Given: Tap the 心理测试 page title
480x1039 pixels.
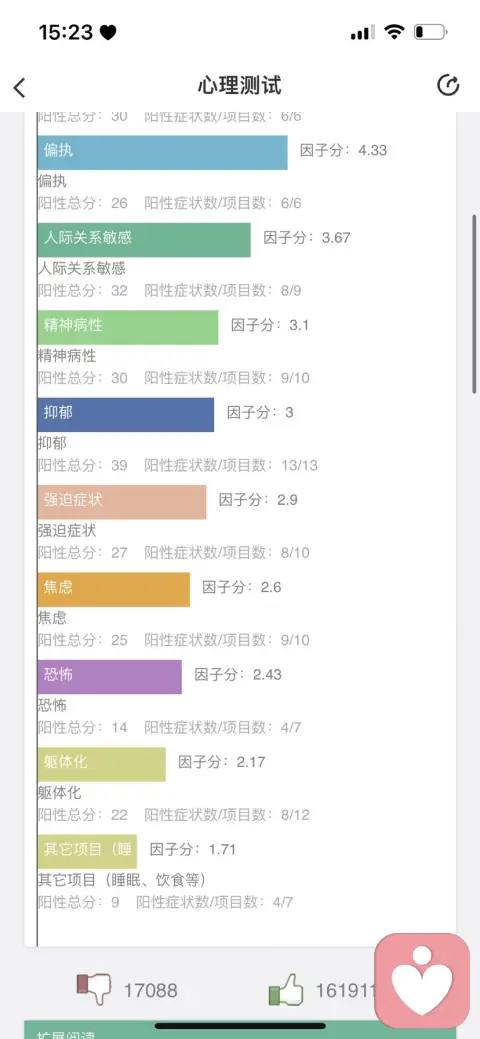Looking at the screenshot, I should tap(239, 85).
